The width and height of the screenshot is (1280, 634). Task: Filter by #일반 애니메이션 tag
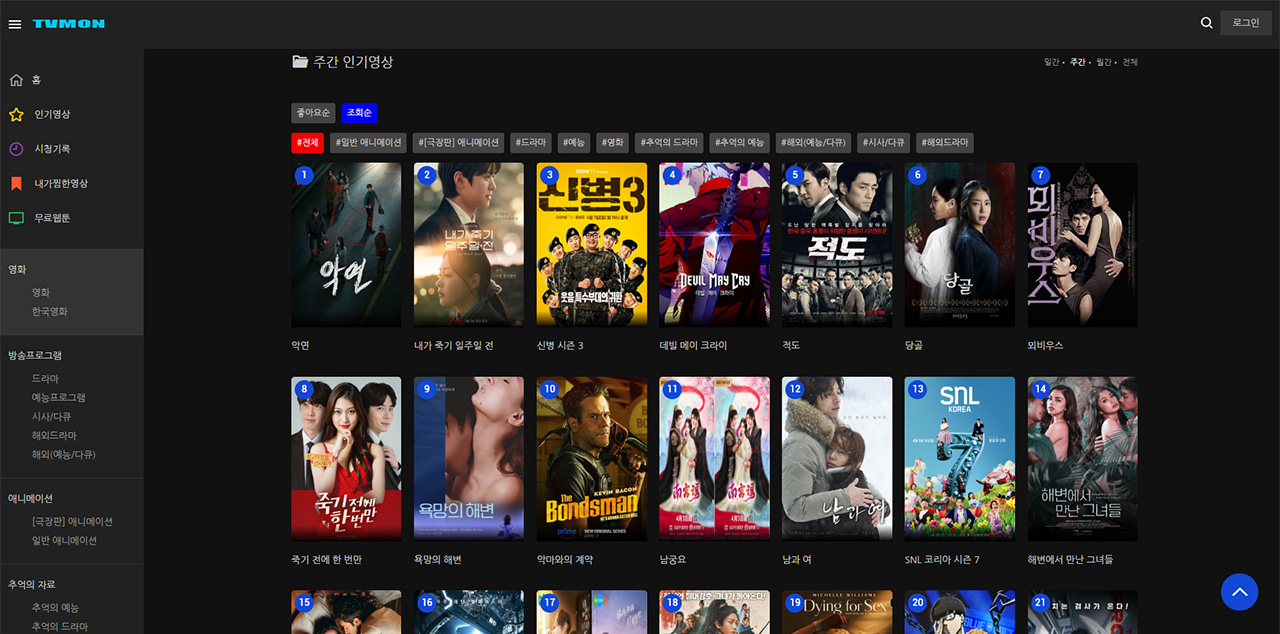pos(368,143)
